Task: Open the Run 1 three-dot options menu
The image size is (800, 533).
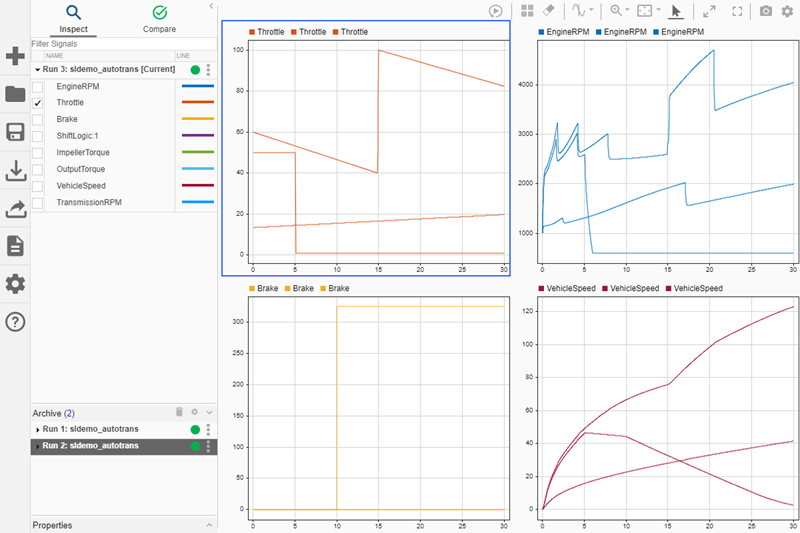Action: (208, 429)
